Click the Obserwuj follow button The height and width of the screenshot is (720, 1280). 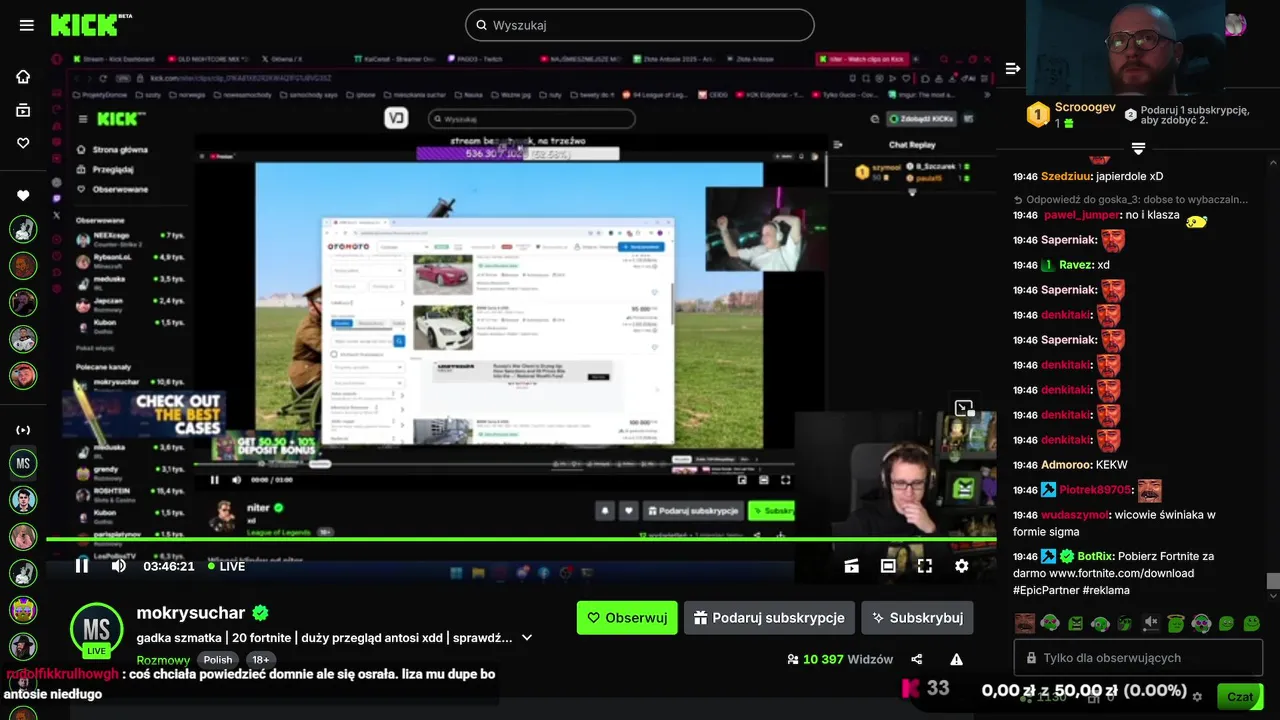(627, 618)
